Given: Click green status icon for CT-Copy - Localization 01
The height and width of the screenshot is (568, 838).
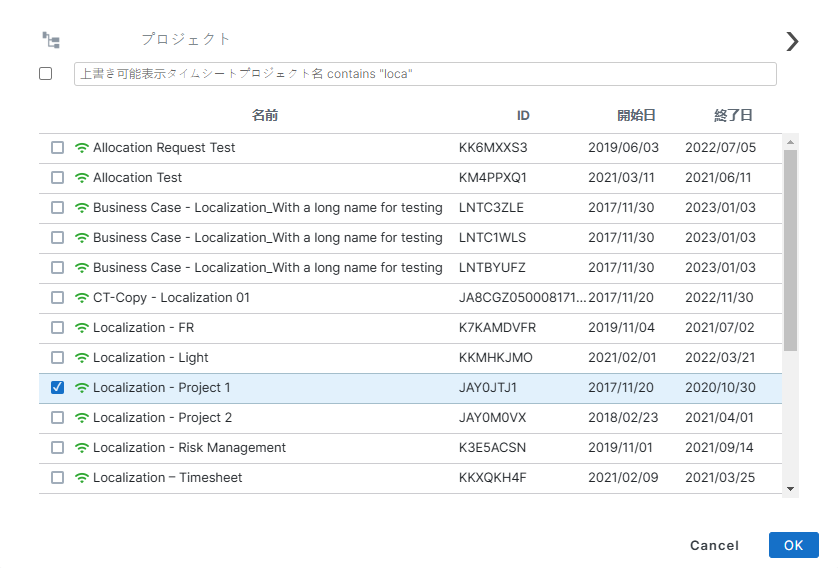Looking at the screenshot, I should pos(82,298).
